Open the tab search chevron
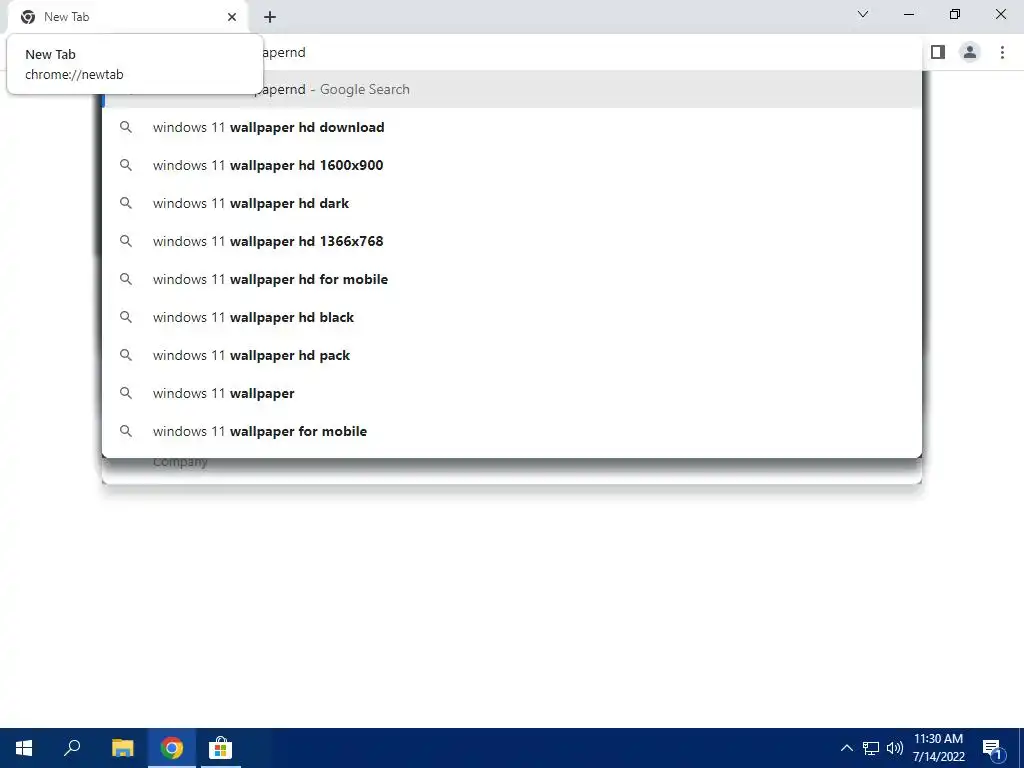This screenshot has width=1024, height=768. click(863, 14)
